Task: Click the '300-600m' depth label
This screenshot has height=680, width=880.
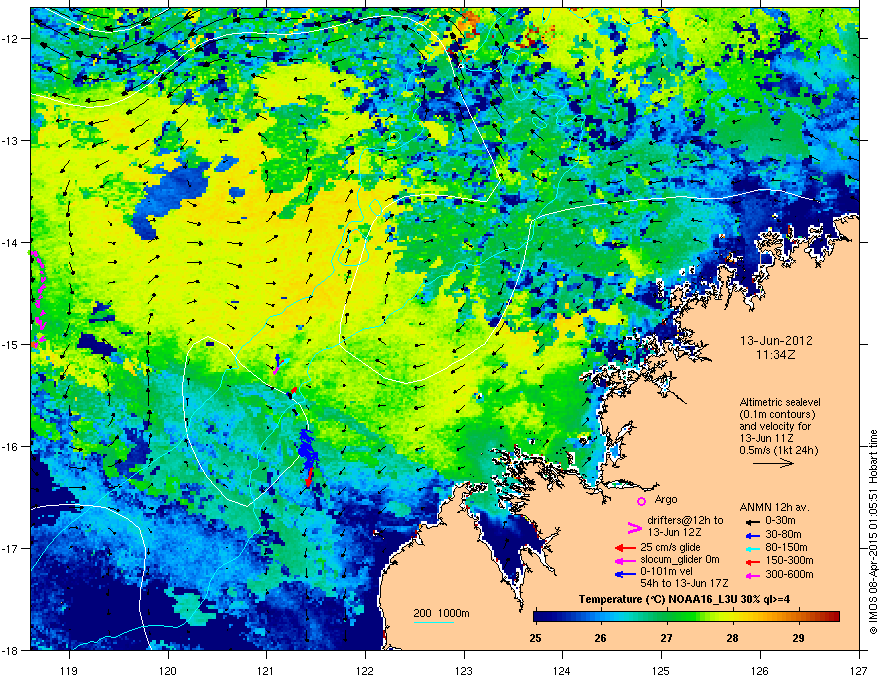Action: pos(789,575)
